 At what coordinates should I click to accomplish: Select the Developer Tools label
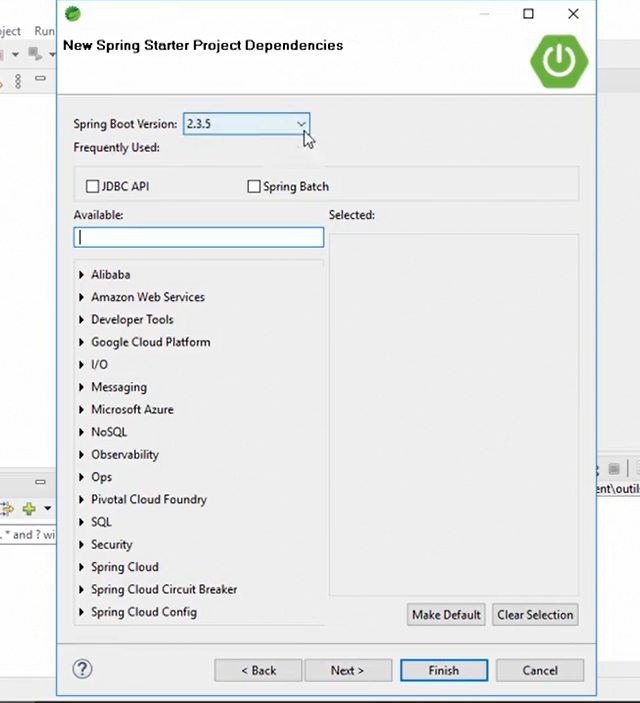tap(132, 319)
